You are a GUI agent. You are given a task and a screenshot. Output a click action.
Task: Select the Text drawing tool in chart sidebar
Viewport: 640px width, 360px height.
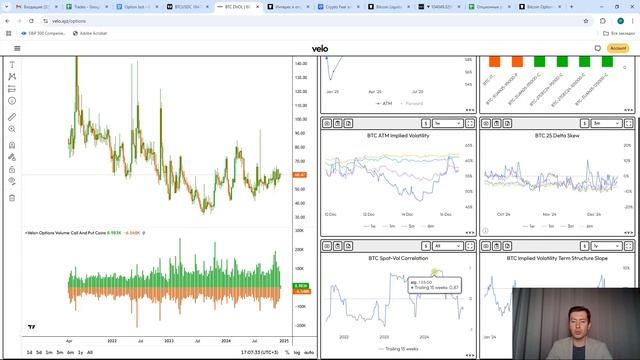tap(12, 65)
